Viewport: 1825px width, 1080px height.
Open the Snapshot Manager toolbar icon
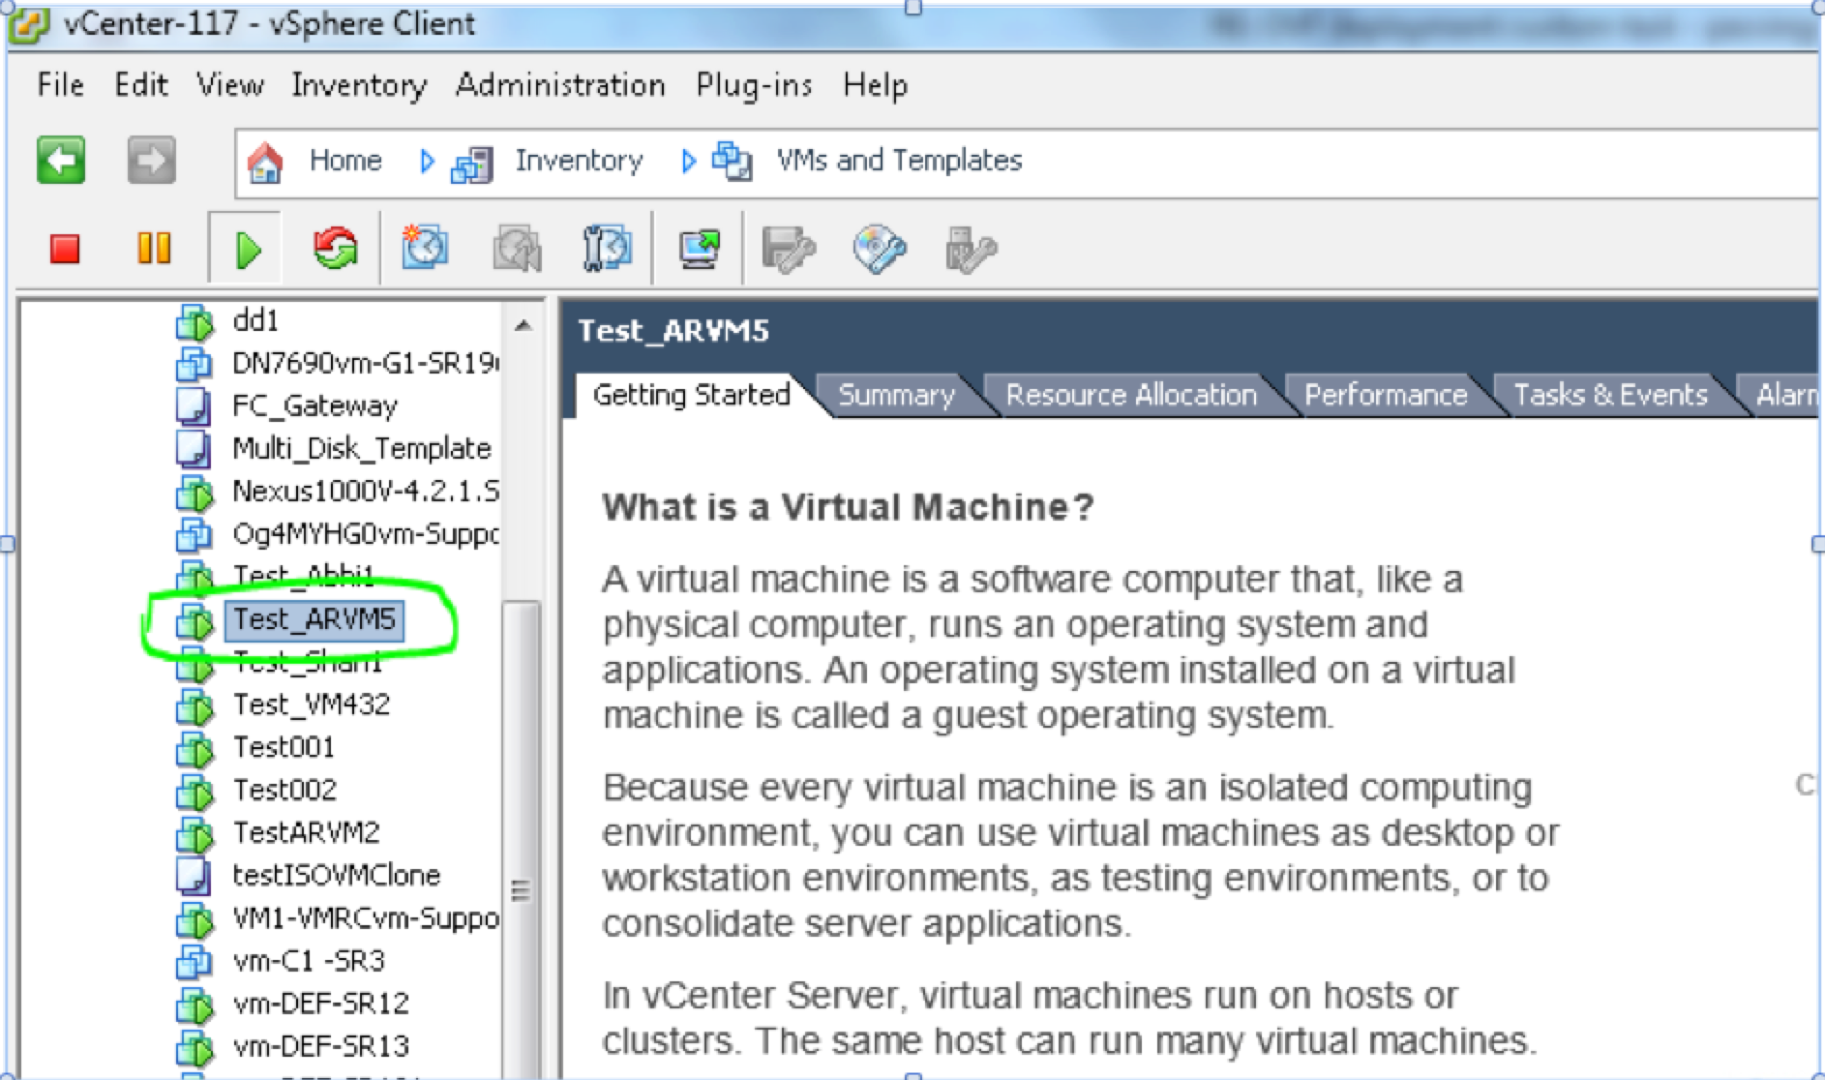[607, 248]
